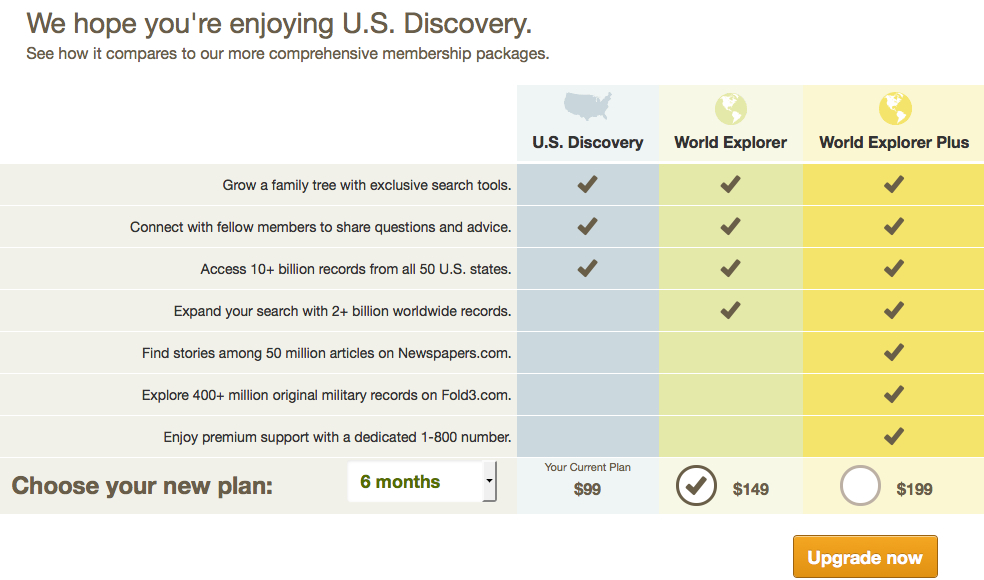Click the globe icon above World Explorer
Viewport: 984px width, 580px height.
click(730, 109)
